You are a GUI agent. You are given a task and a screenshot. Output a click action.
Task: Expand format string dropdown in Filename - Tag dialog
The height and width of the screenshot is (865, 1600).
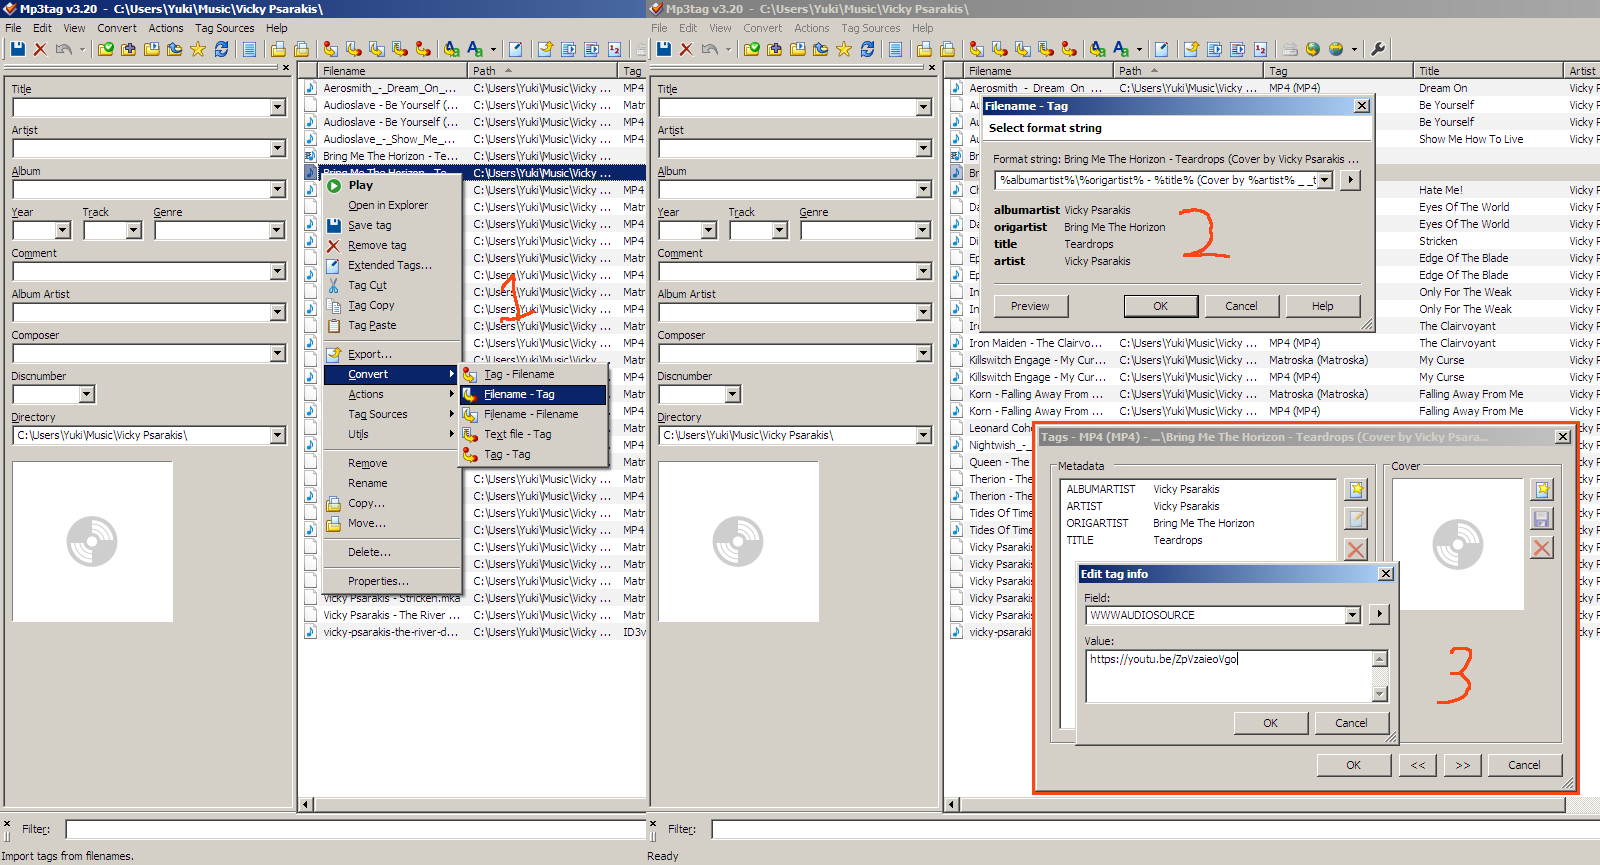(1325, 180)
